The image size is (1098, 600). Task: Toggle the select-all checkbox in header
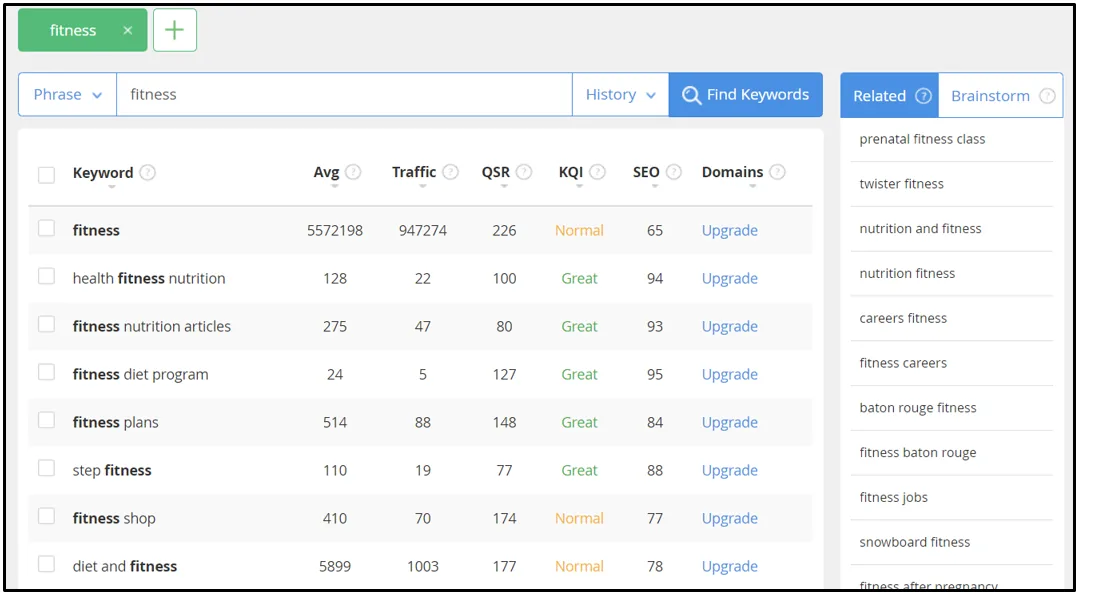click(x=46, y=175)
